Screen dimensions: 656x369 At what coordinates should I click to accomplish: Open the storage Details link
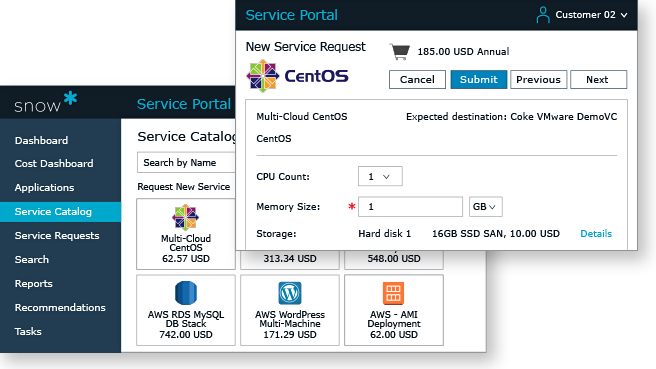coord(596,233)
